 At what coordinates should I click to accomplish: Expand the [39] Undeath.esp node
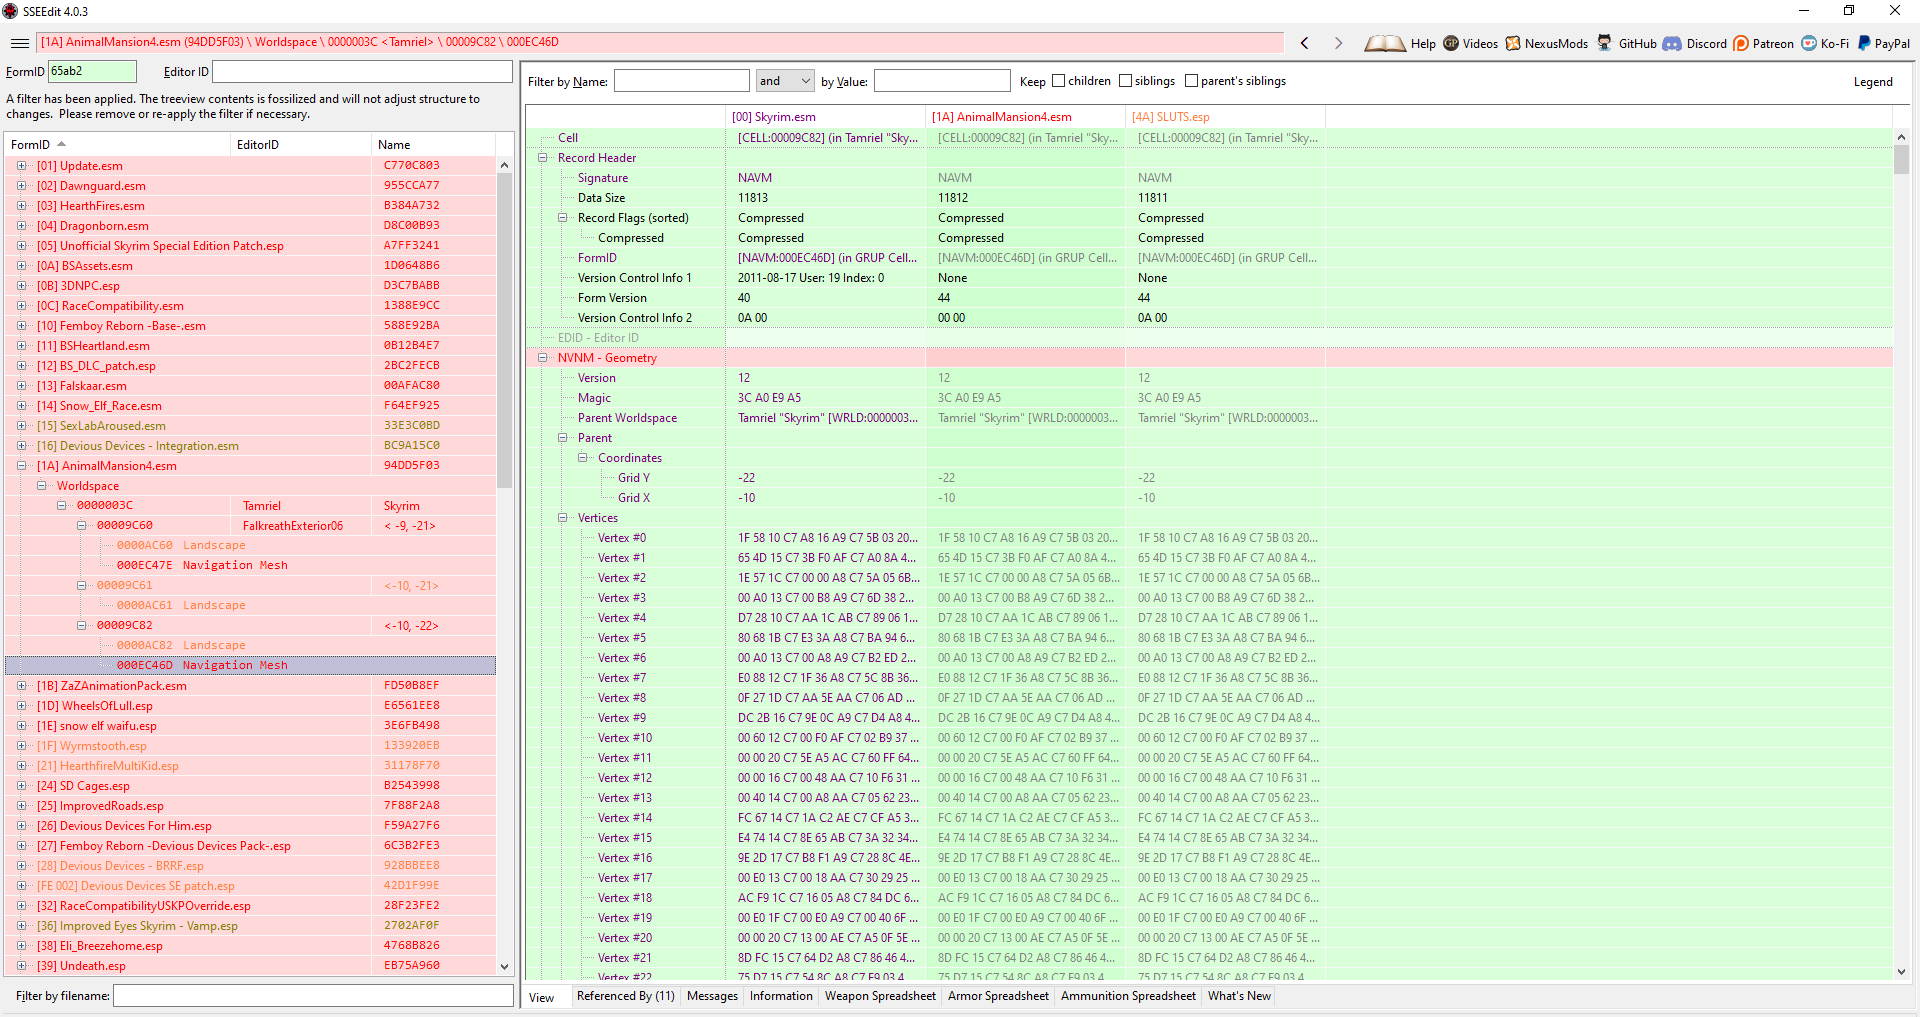tap(21, 966)
